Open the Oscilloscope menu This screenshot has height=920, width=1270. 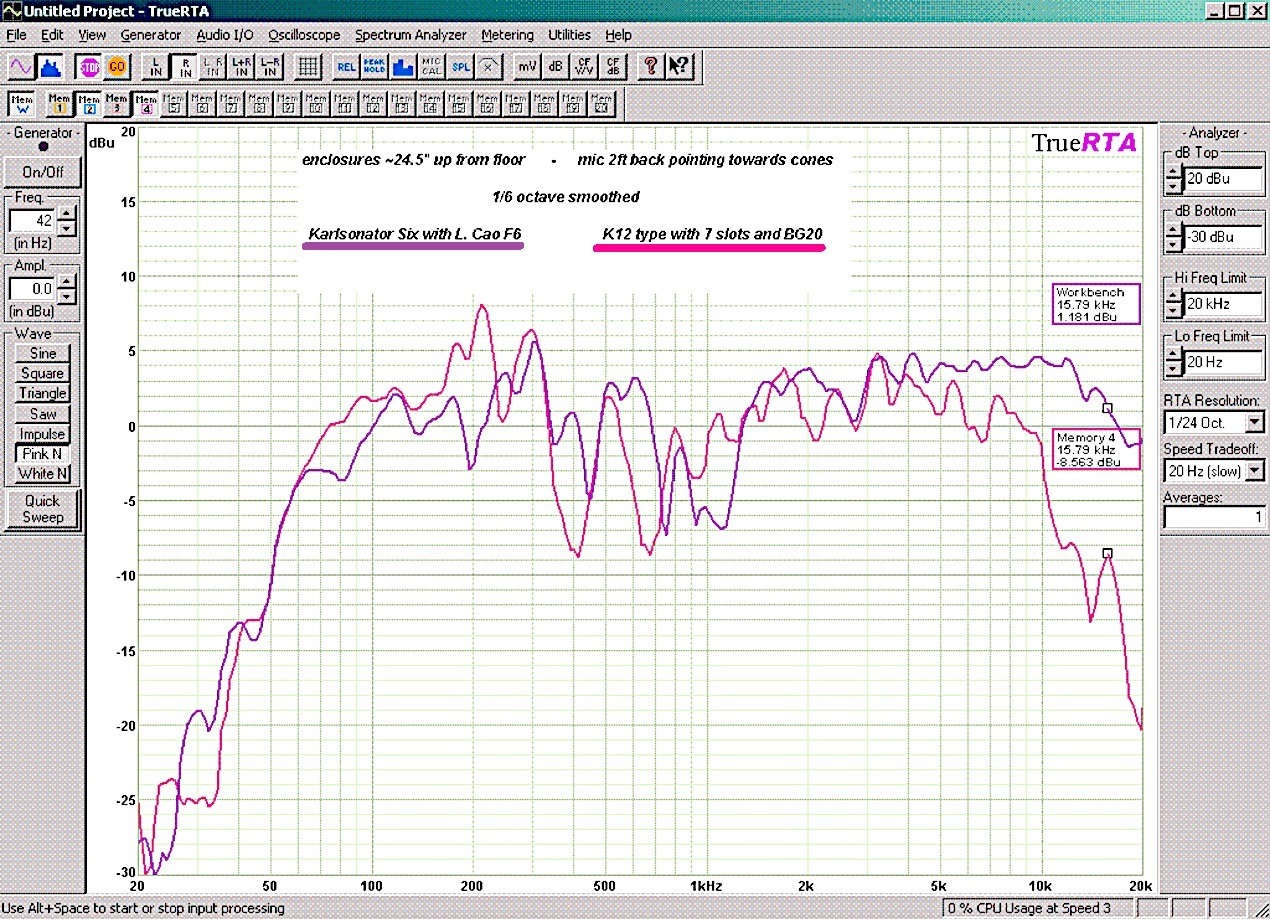coord(304,35)
